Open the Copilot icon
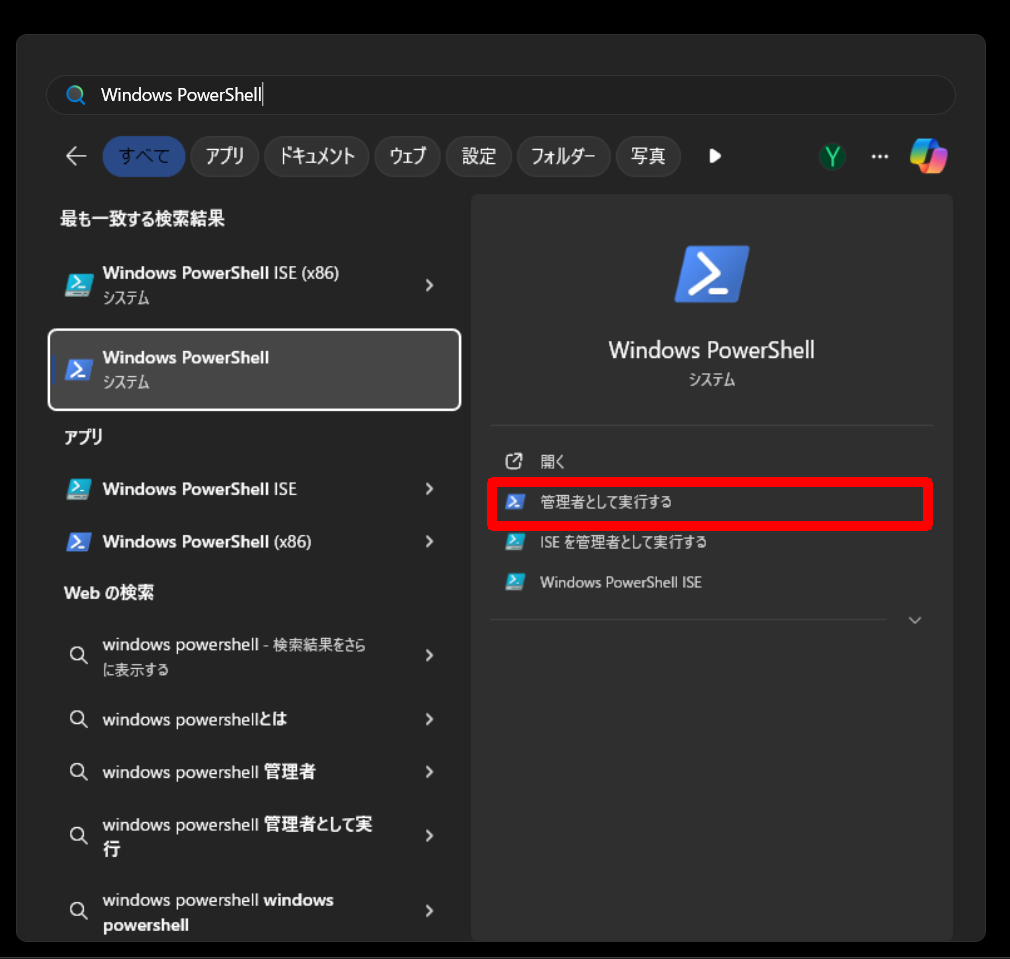The width and height of the screenshot is (1010, 959). (928, 156)
